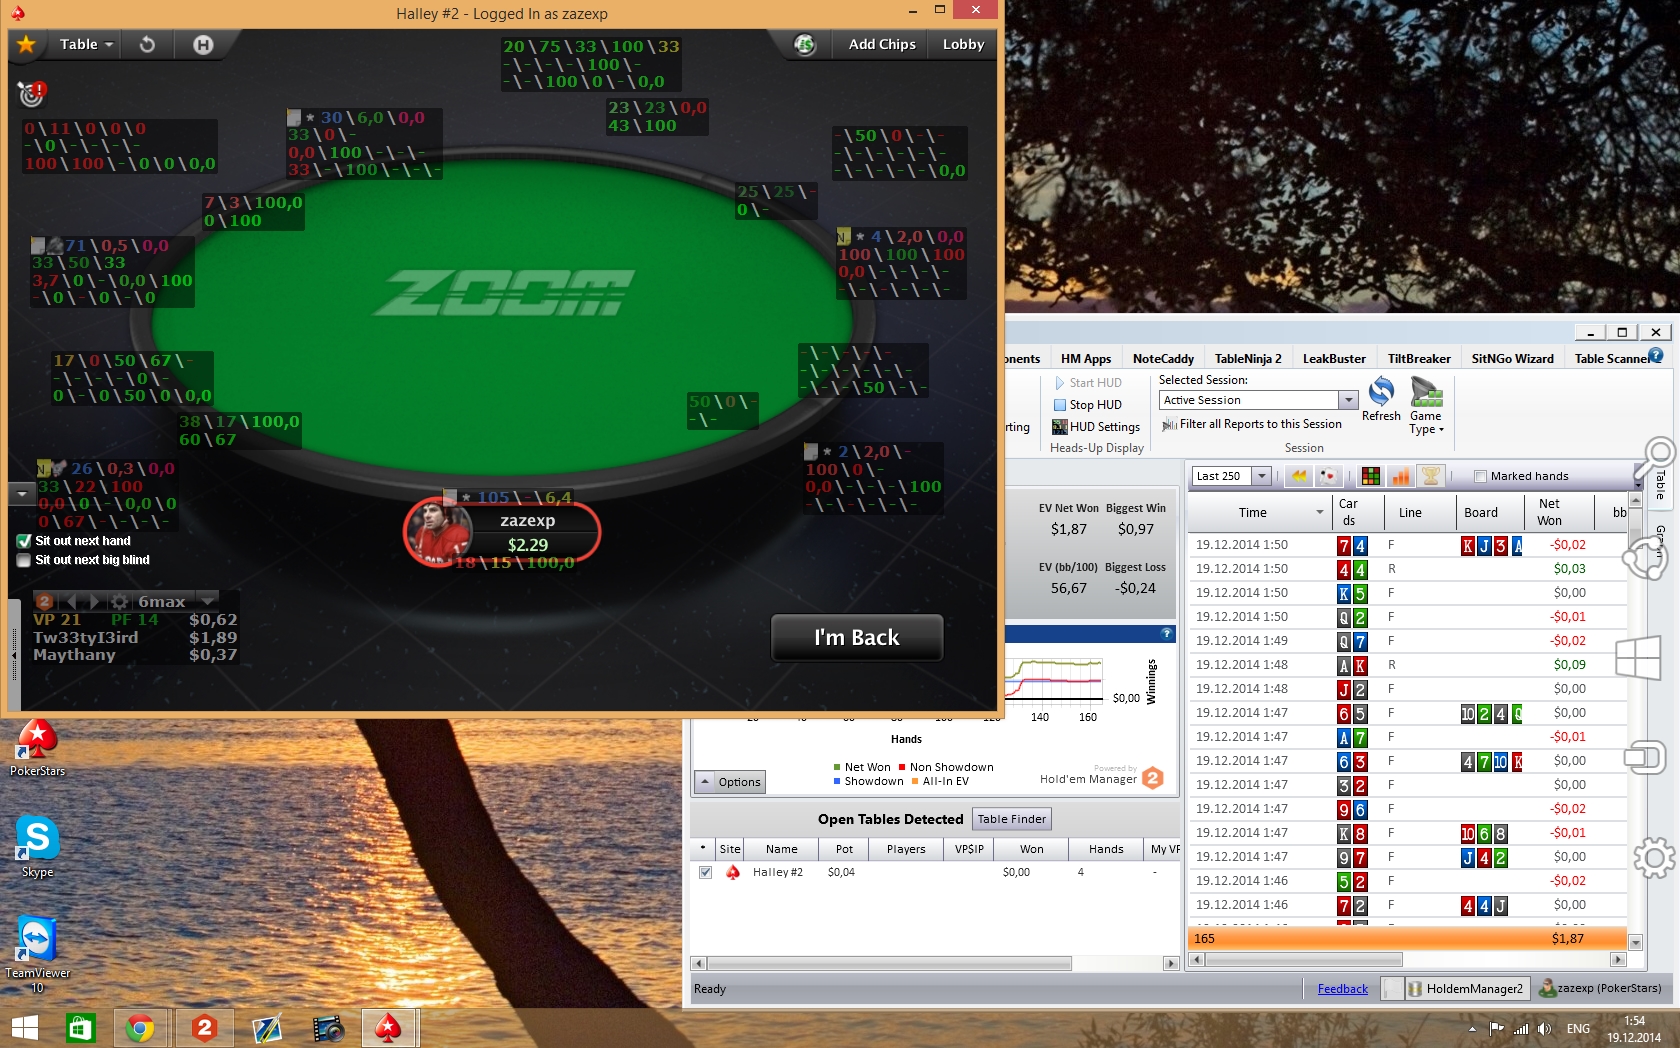1680x1048 pixels.
Task: Click the small dropdown arrow at table left edge
Action: tap(22, 494)
